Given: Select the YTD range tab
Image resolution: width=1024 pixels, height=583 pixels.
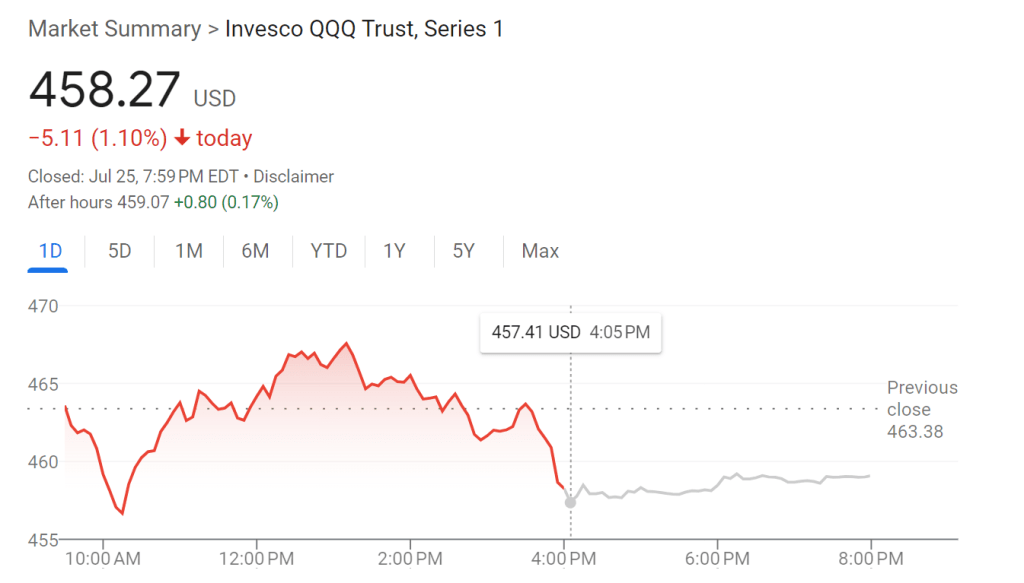Looking at the screenshot, I should [328, 251].
